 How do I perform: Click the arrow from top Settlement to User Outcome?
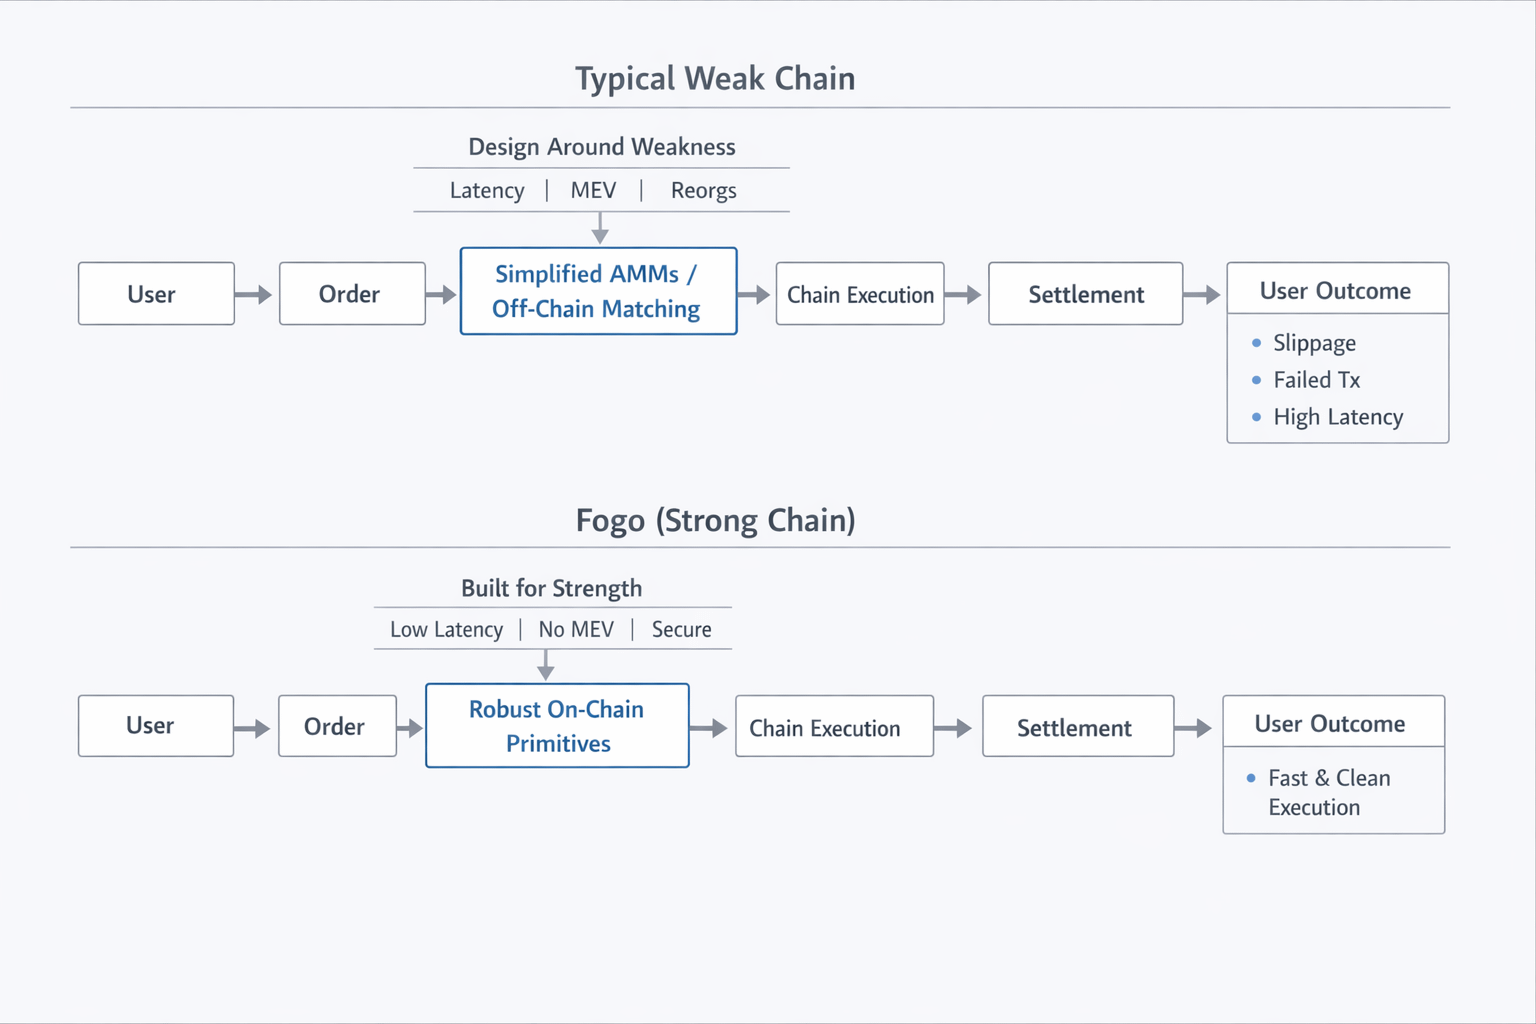tap(1202, 294)
